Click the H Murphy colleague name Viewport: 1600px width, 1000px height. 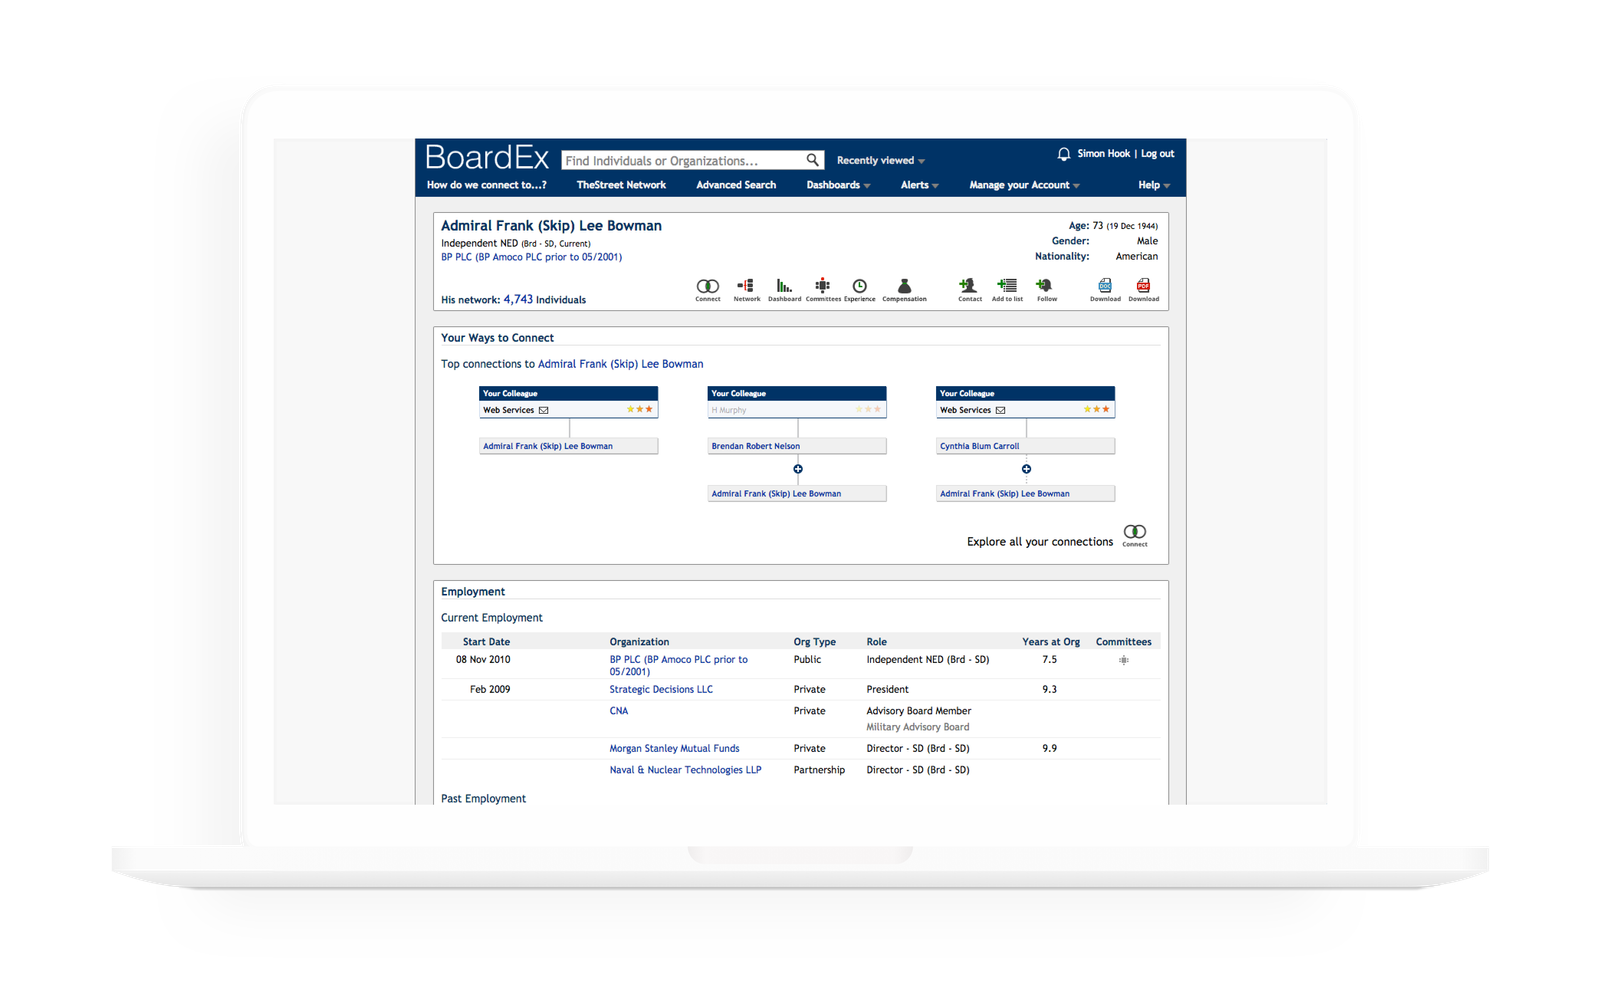729,410
